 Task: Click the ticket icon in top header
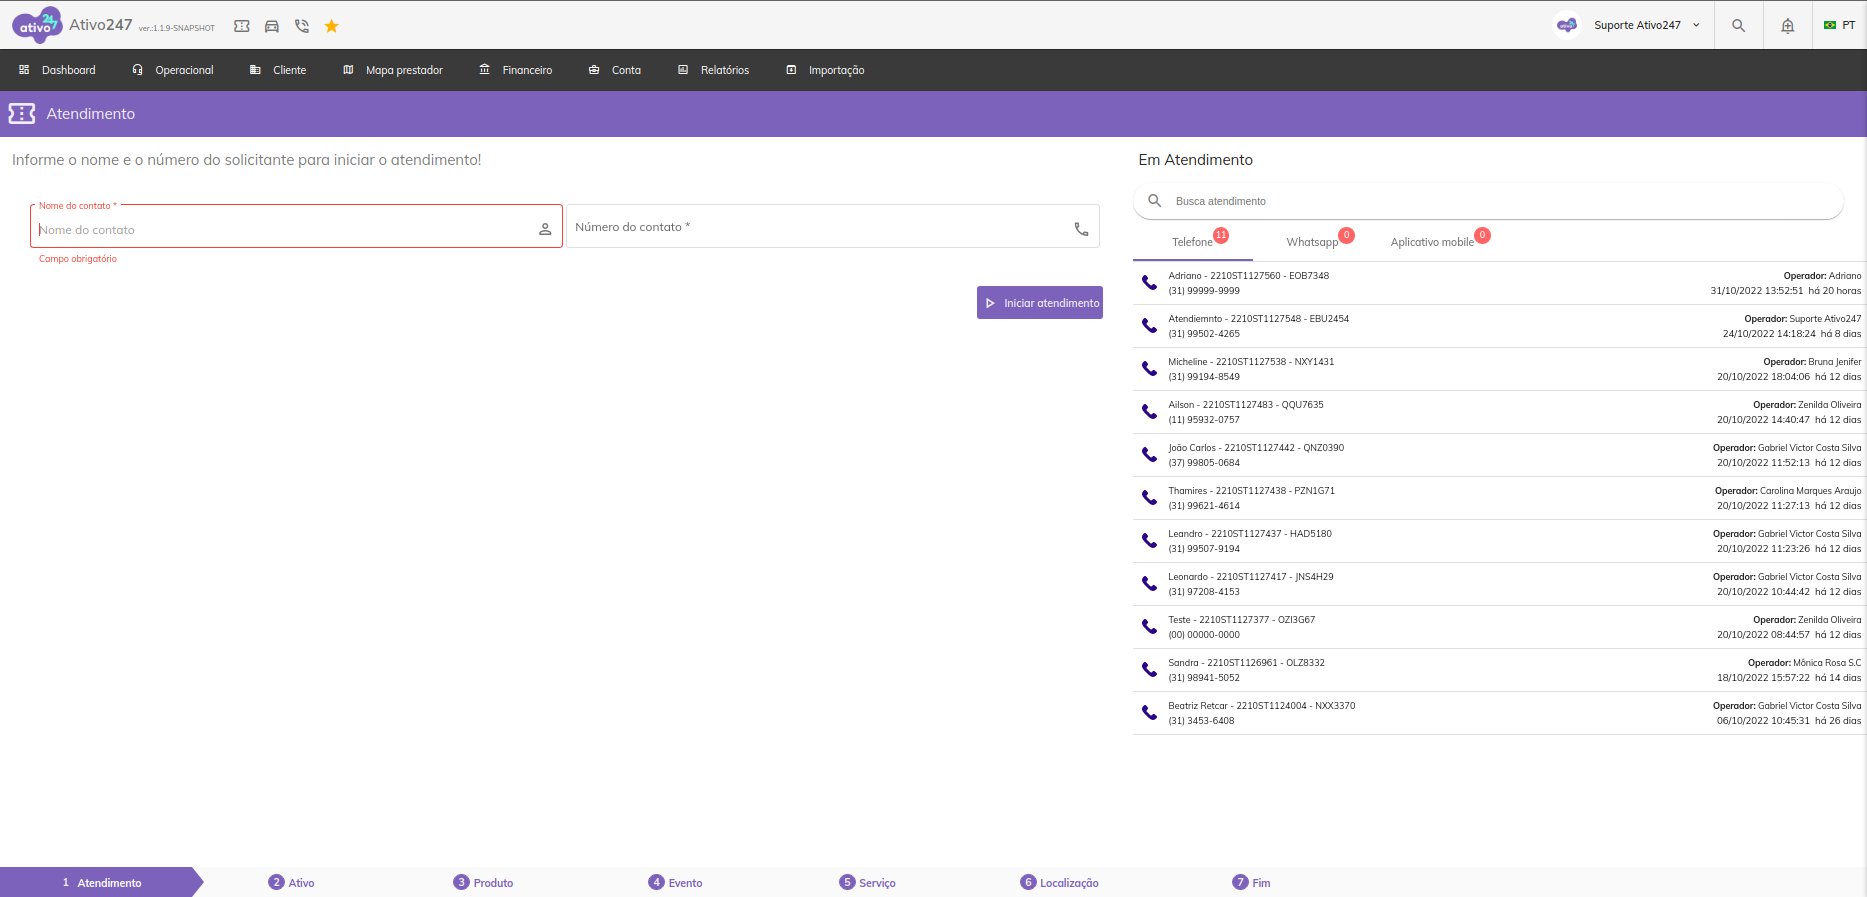coord(242,26)
